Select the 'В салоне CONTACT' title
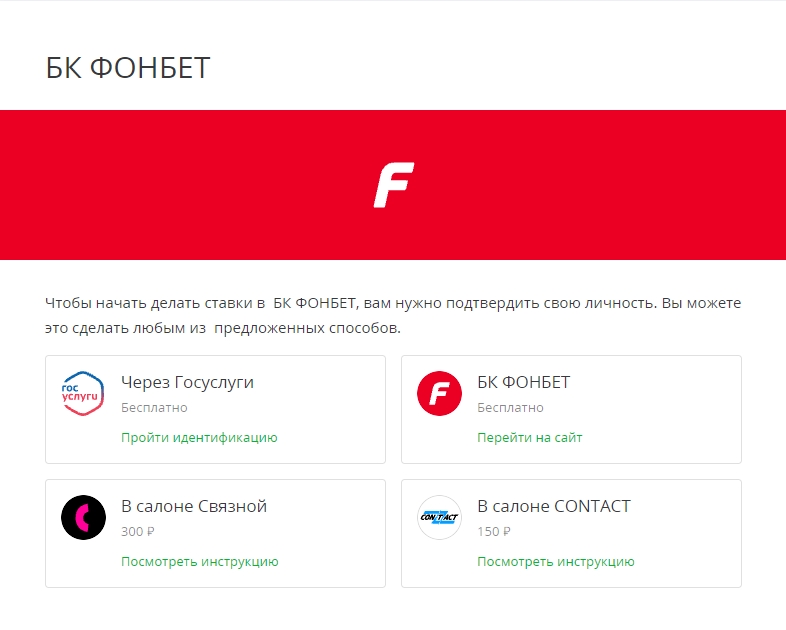The height and width of the screenshot is (630, 786). point(553,506)
